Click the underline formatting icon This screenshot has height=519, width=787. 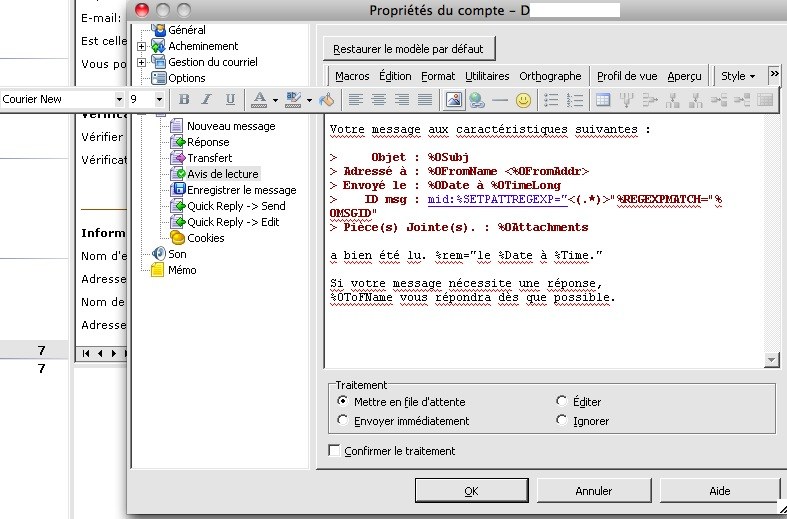coord(230,99)
